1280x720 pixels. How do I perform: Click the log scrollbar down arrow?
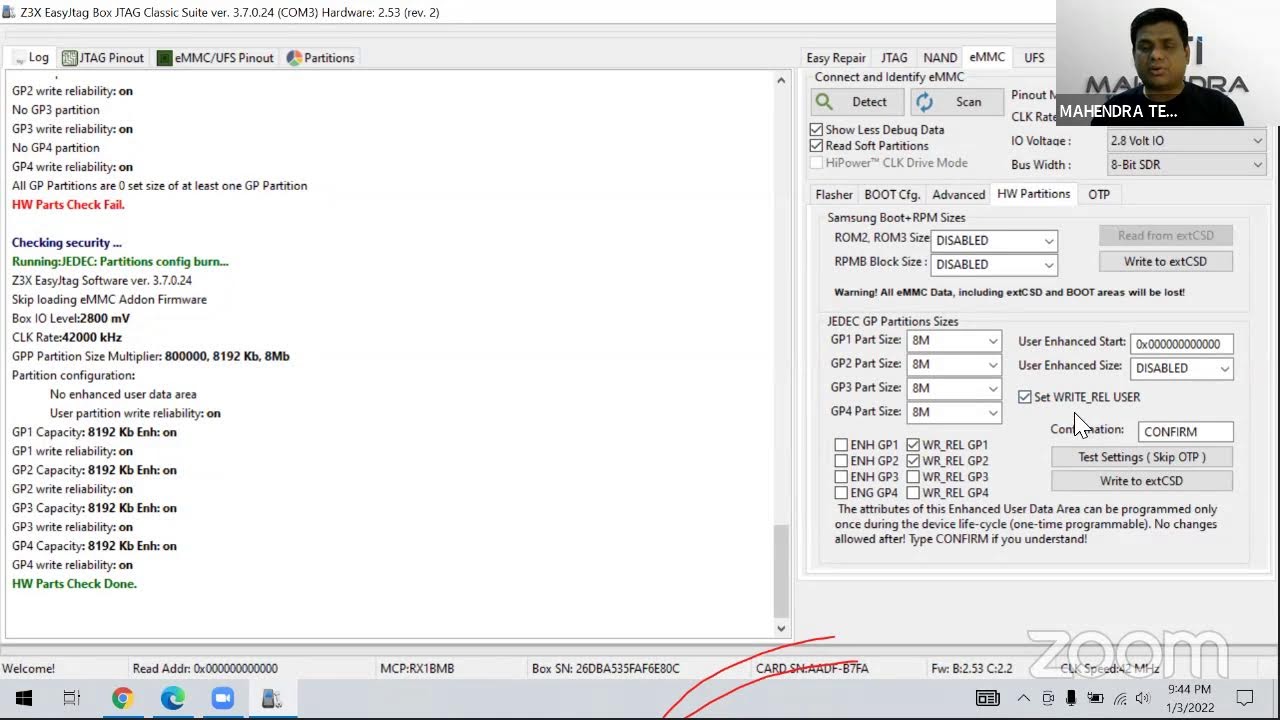click(782, 629)
